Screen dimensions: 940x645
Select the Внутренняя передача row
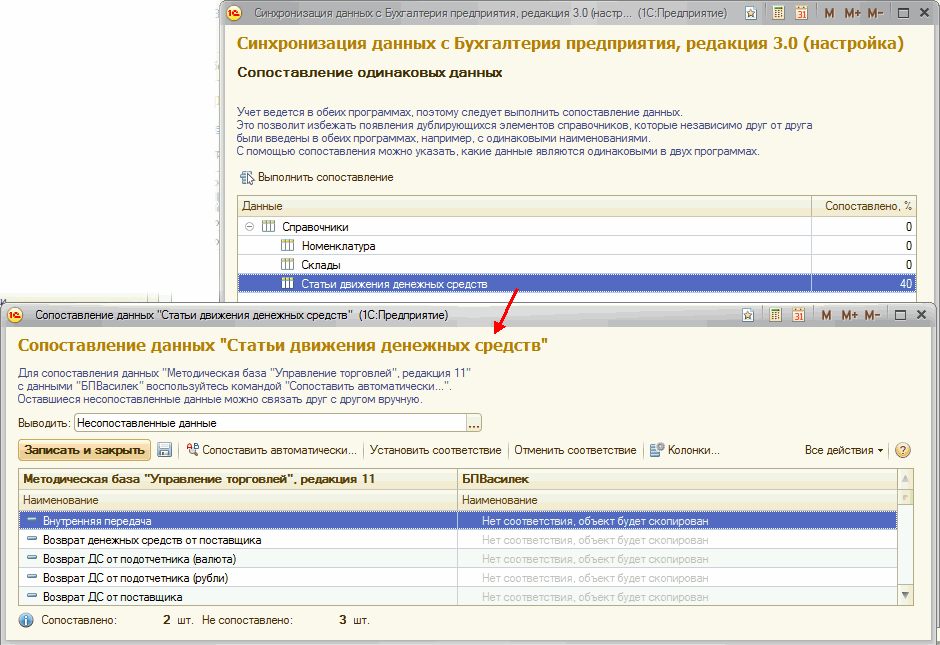coord(458,522)
